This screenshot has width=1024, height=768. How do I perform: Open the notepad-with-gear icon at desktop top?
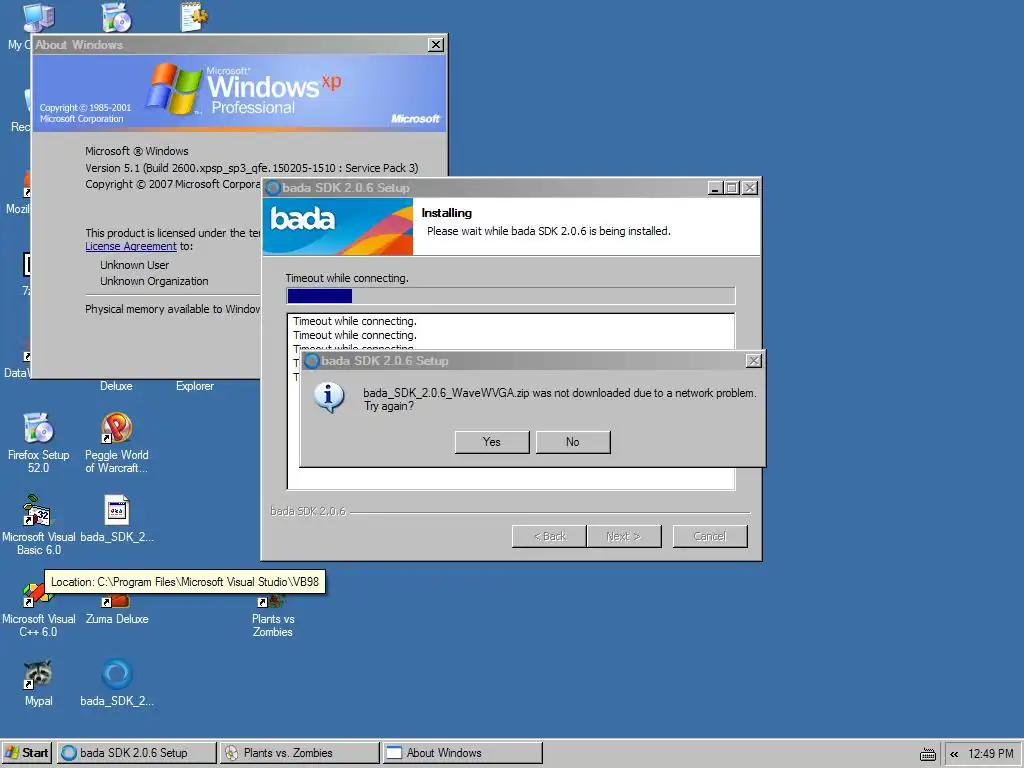coord(194,17)
